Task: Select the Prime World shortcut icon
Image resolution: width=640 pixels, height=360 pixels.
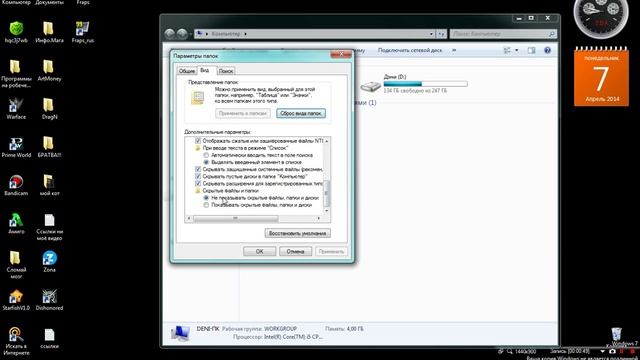Action: (16, 143)
